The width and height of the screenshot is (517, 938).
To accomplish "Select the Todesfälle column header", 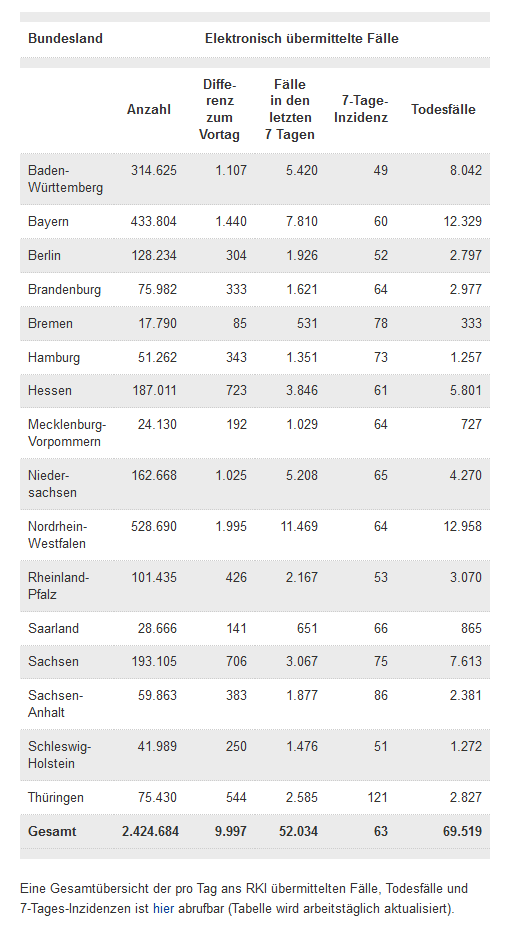I will [443, 109].
